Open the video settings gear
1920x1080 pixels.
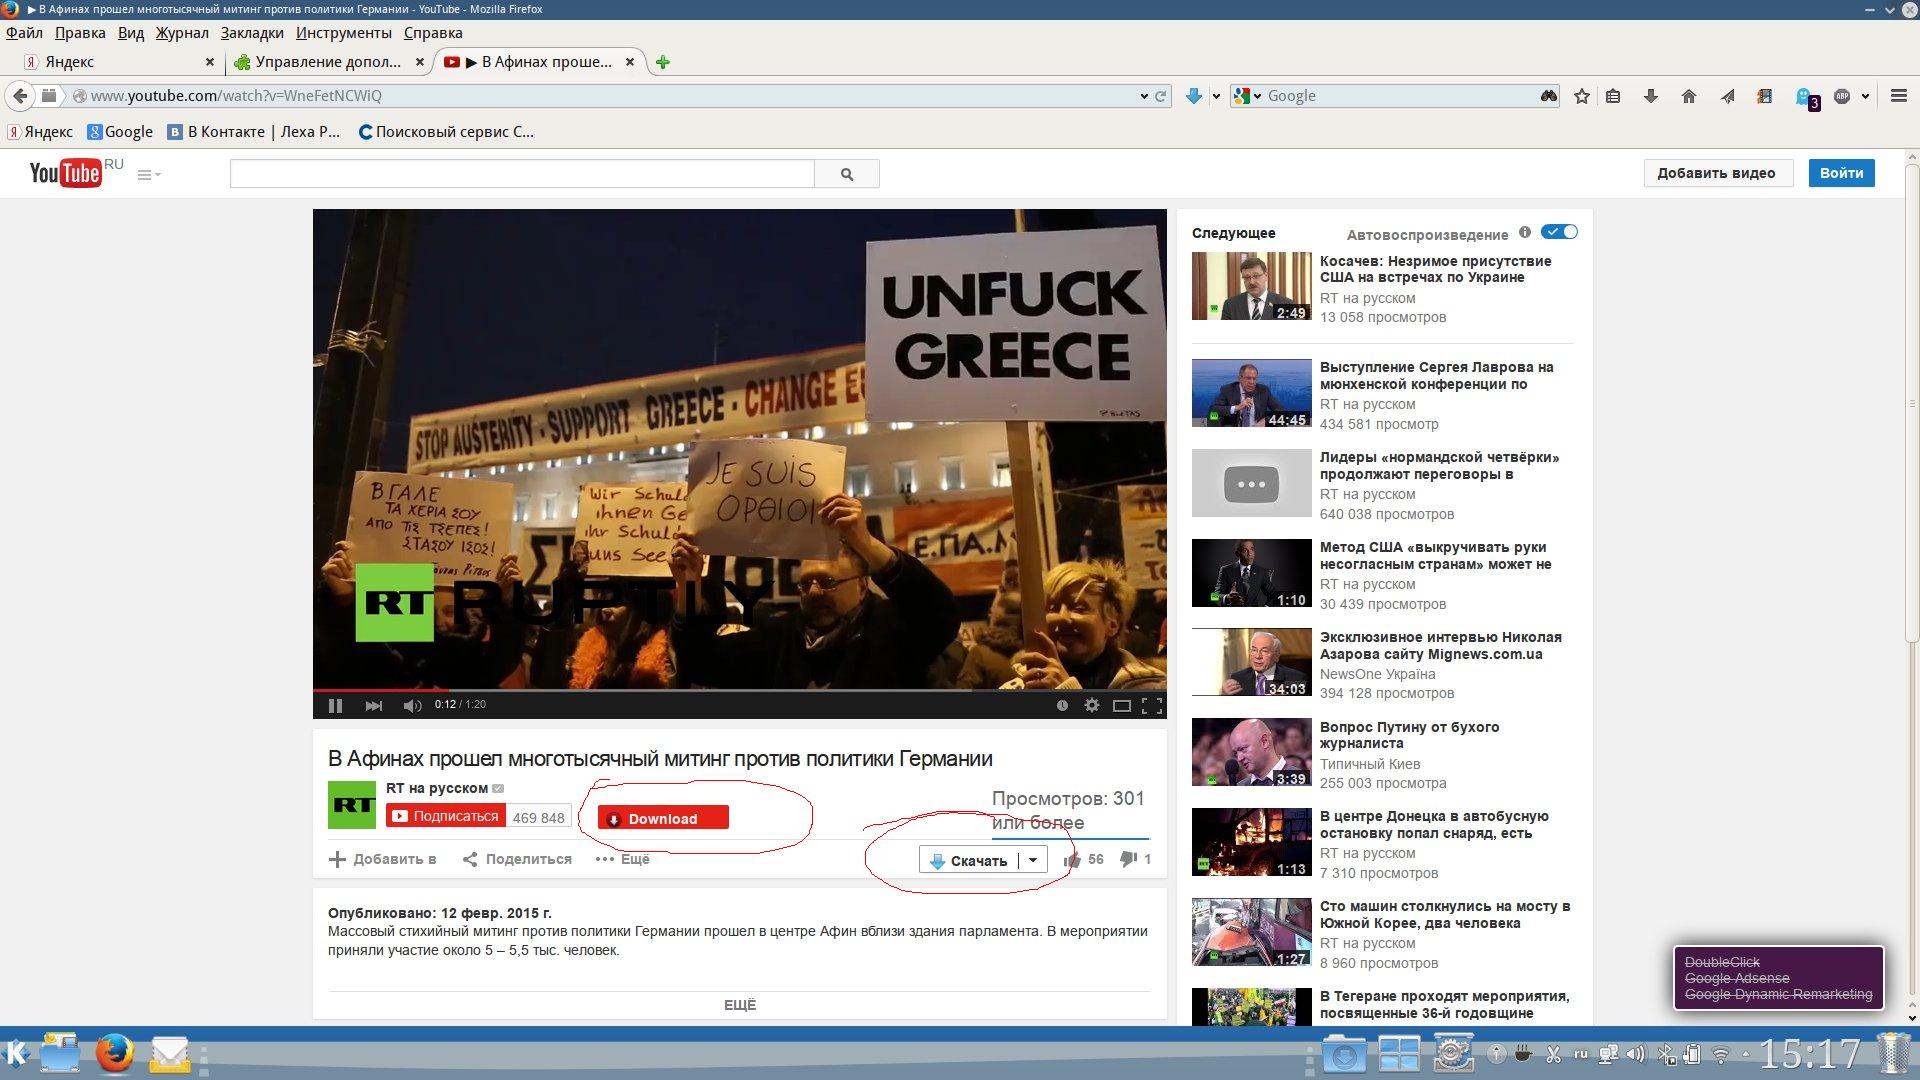coord(1092,705)
